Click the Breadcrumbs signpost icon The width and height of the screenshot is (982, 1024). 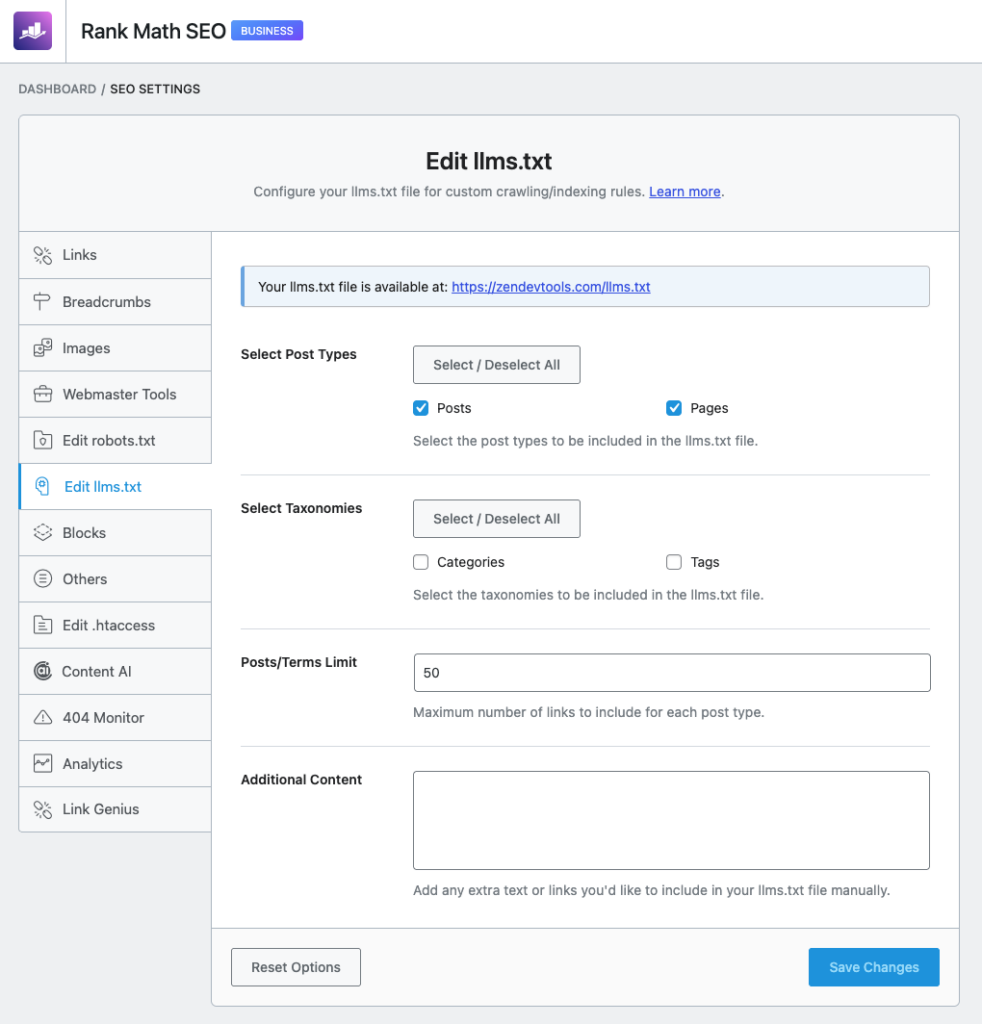pos(42,302)
